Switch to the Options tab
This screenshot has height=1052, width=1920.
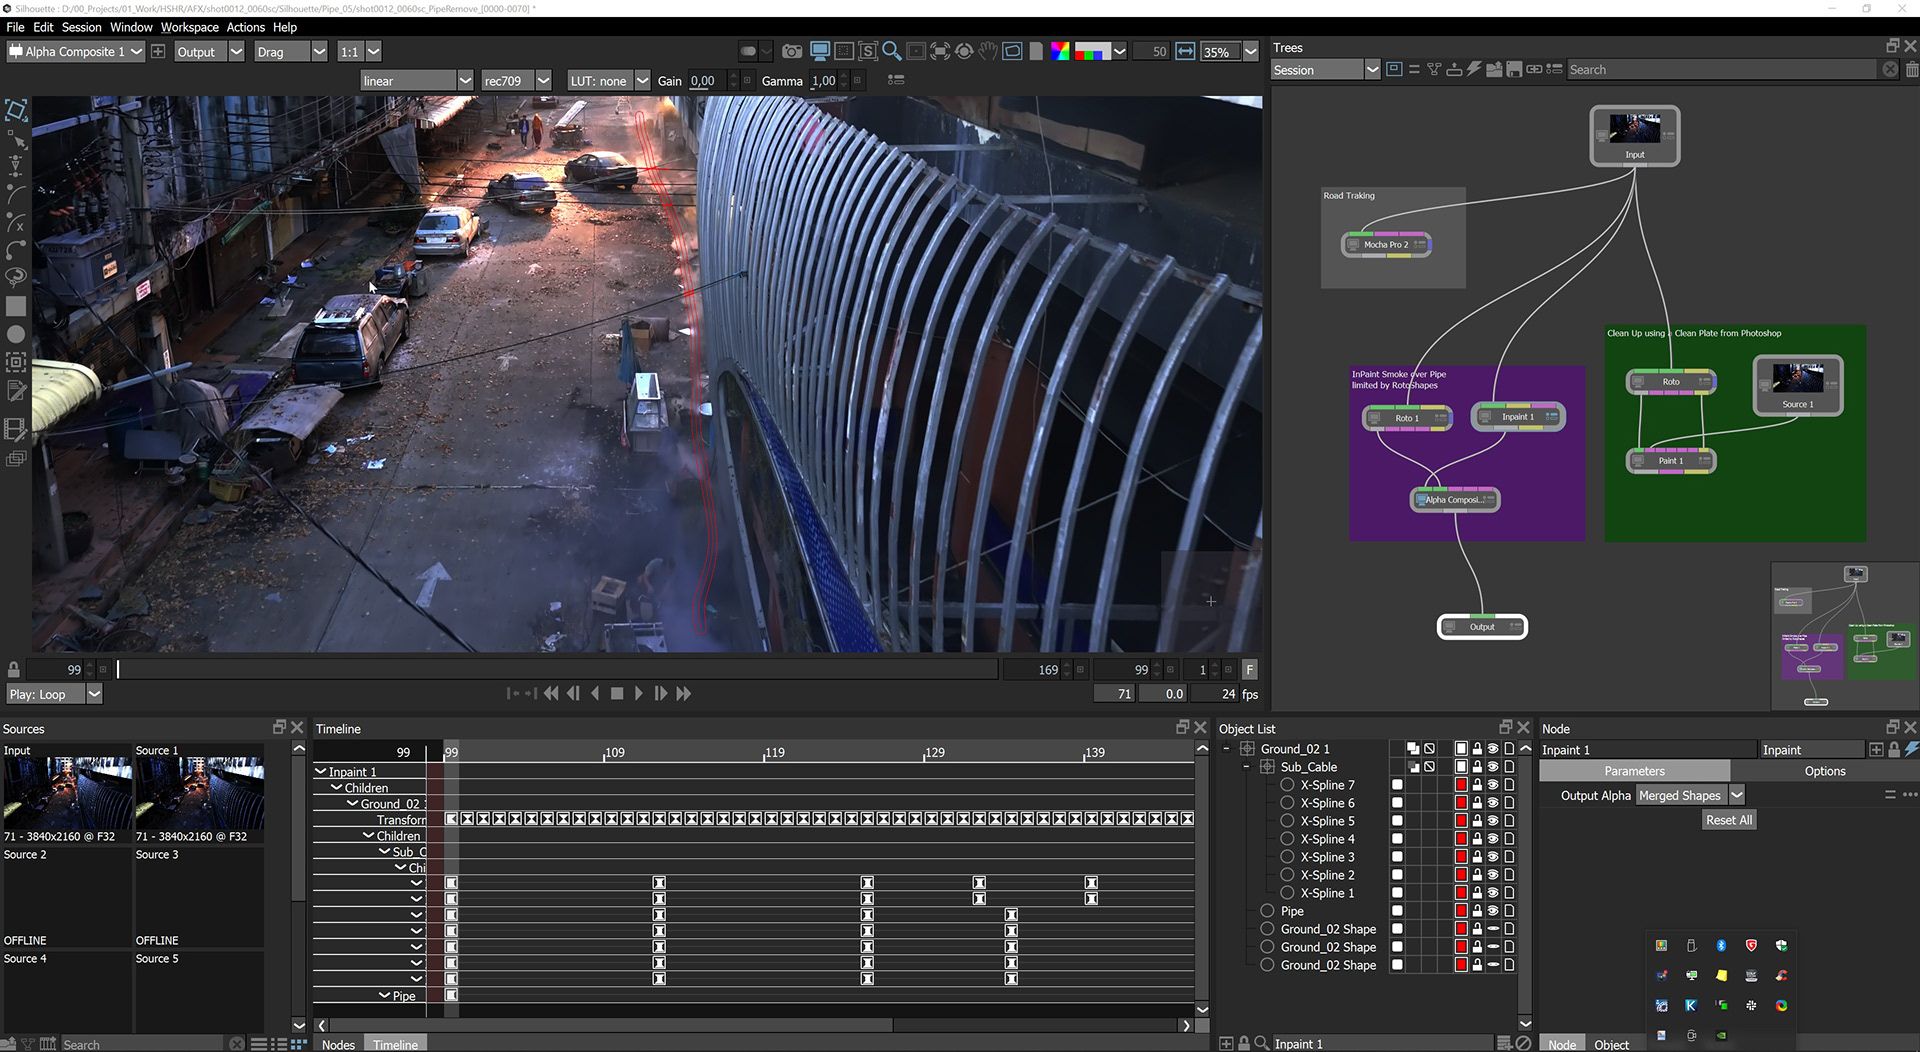tap(1824, 772)
